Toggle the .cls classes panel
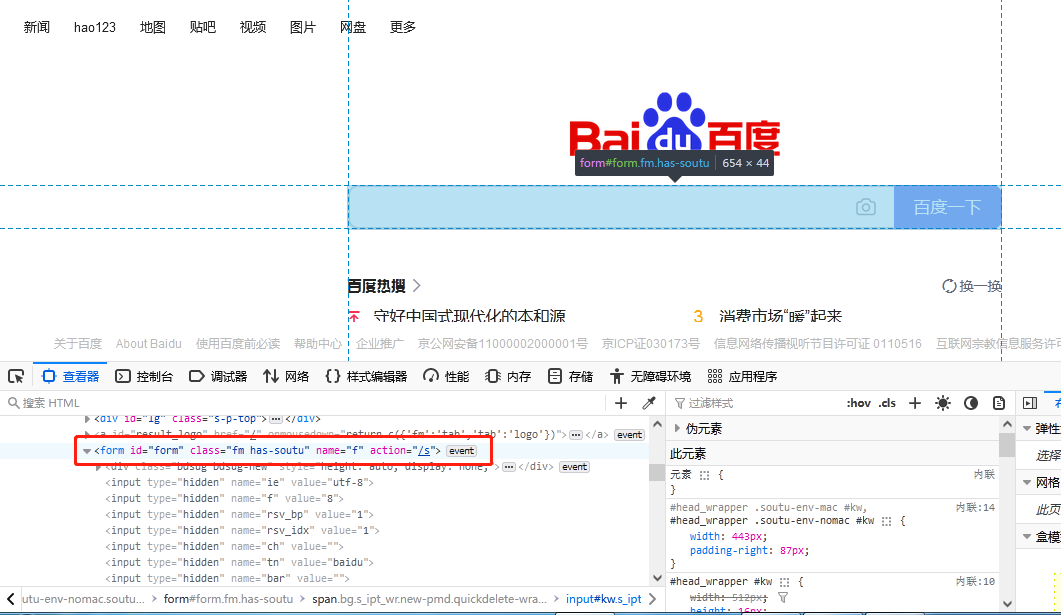This screenshot has width=1061, height=615. click(887, 403)
